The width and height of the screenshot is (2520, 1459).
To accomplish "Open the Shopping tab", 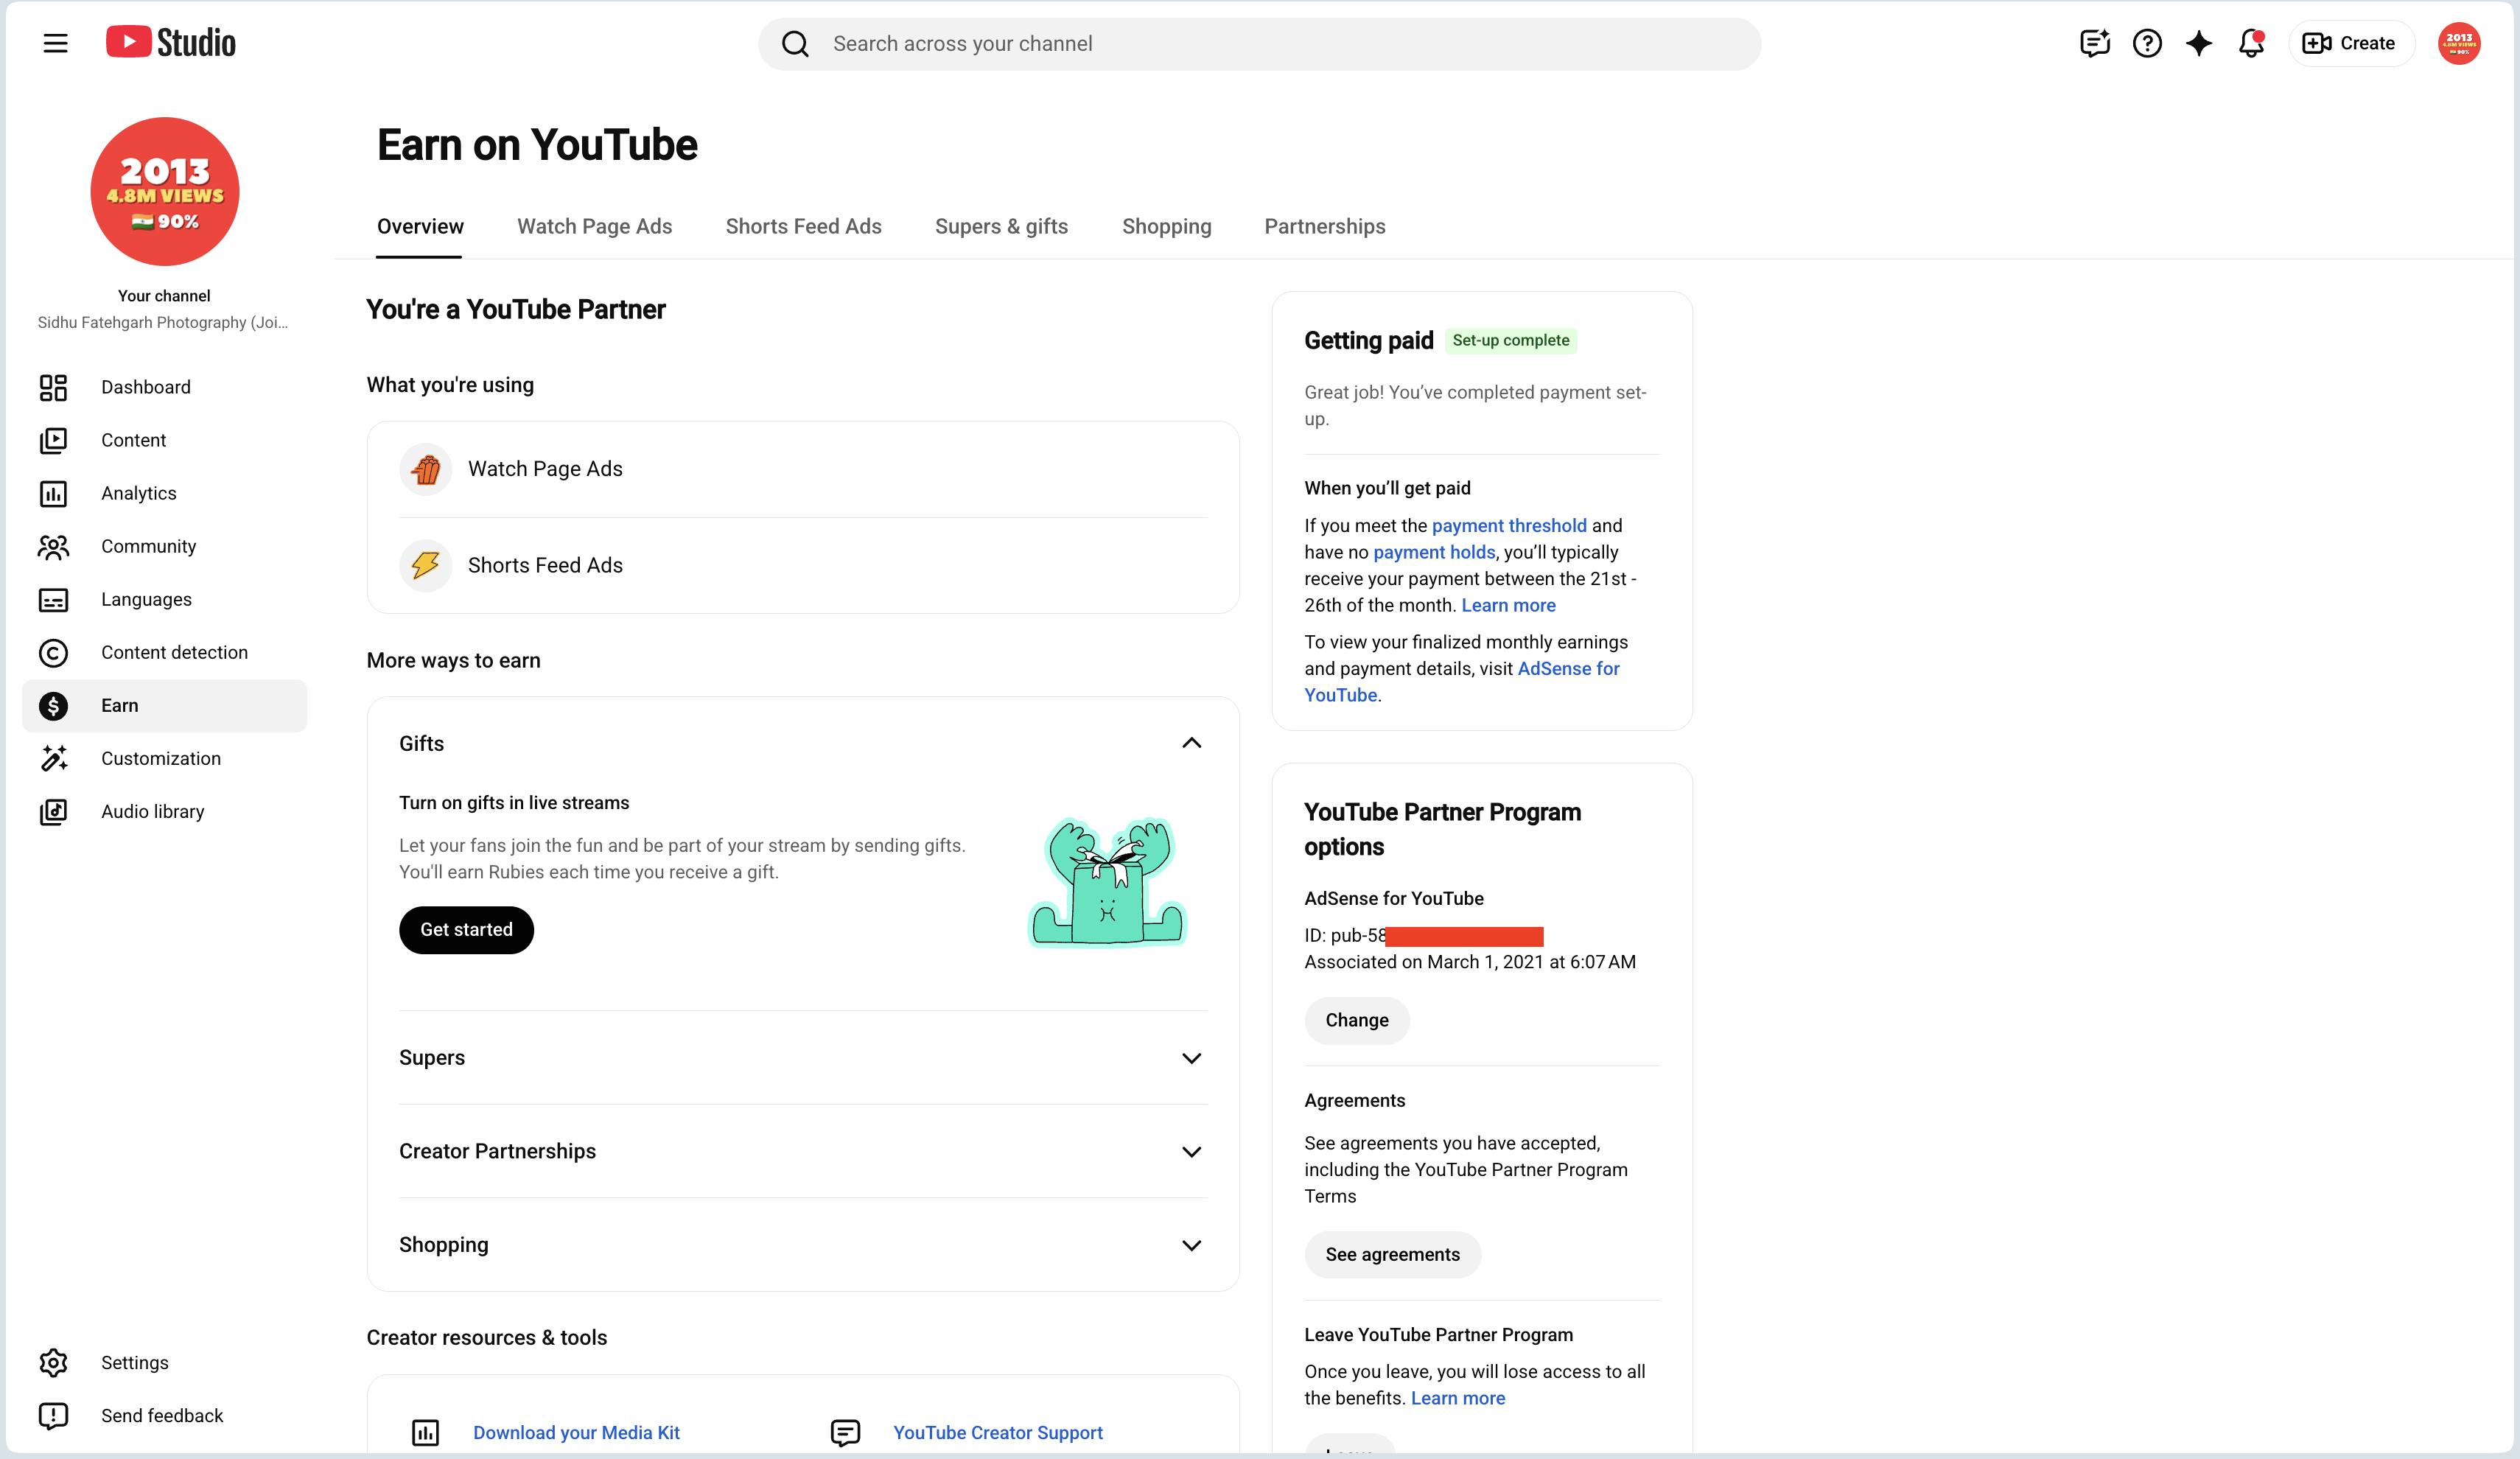I will [1166, 226].
